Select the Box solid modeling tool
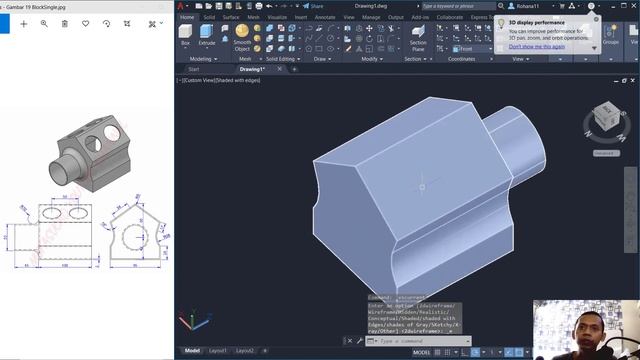 pos(185,35)
